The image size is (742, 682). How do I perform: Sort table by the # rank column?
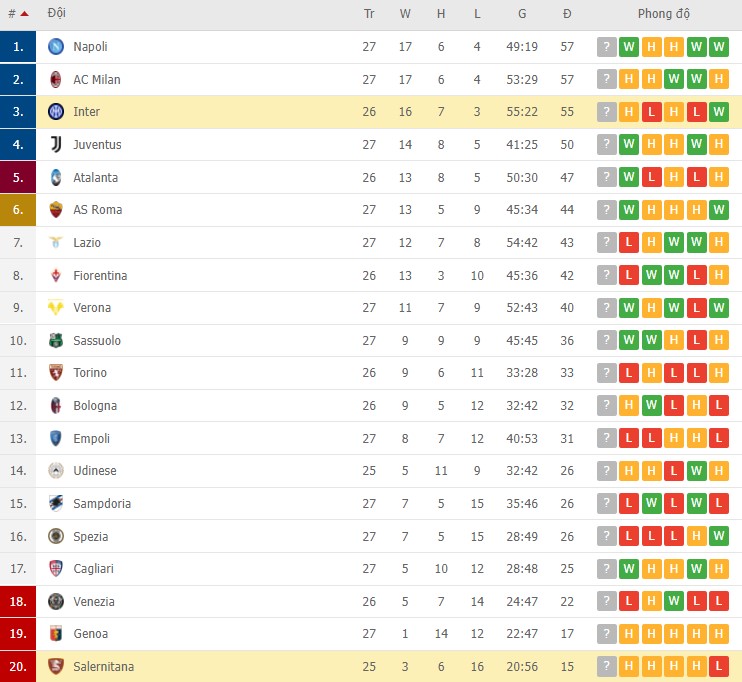pos(17,14)
